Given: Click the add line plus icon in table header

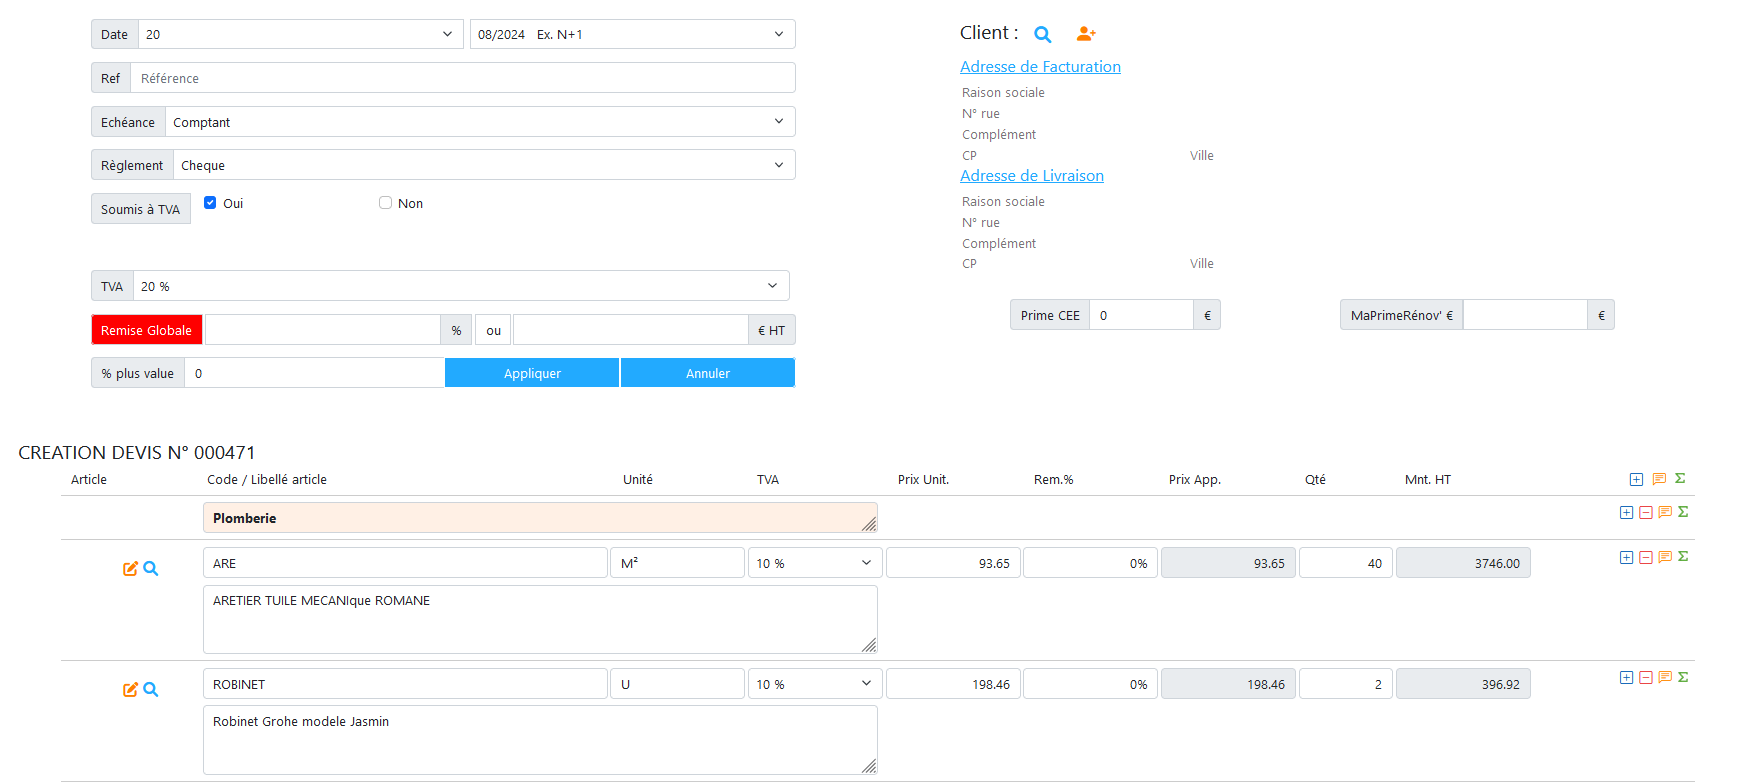Looking at the screenshot, I should point(1636,479).
